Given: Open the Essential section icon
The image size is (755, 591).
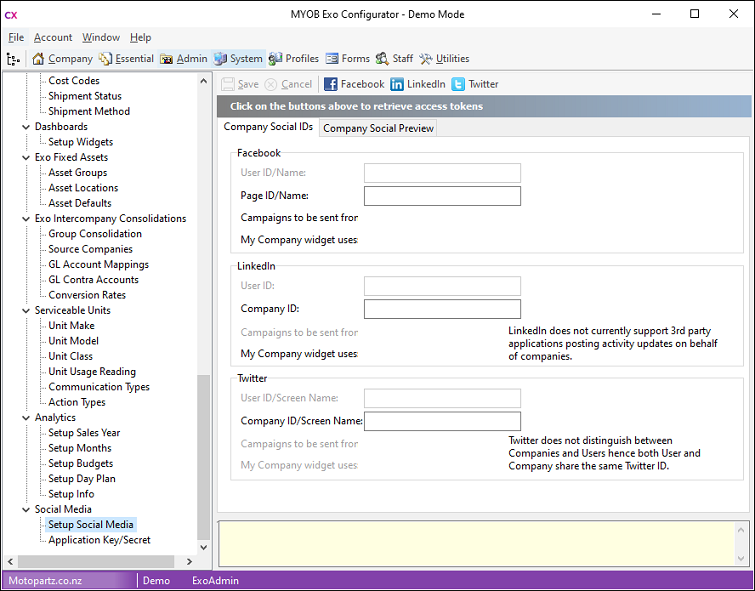Looking at the screenshot, I should point(105,59).
